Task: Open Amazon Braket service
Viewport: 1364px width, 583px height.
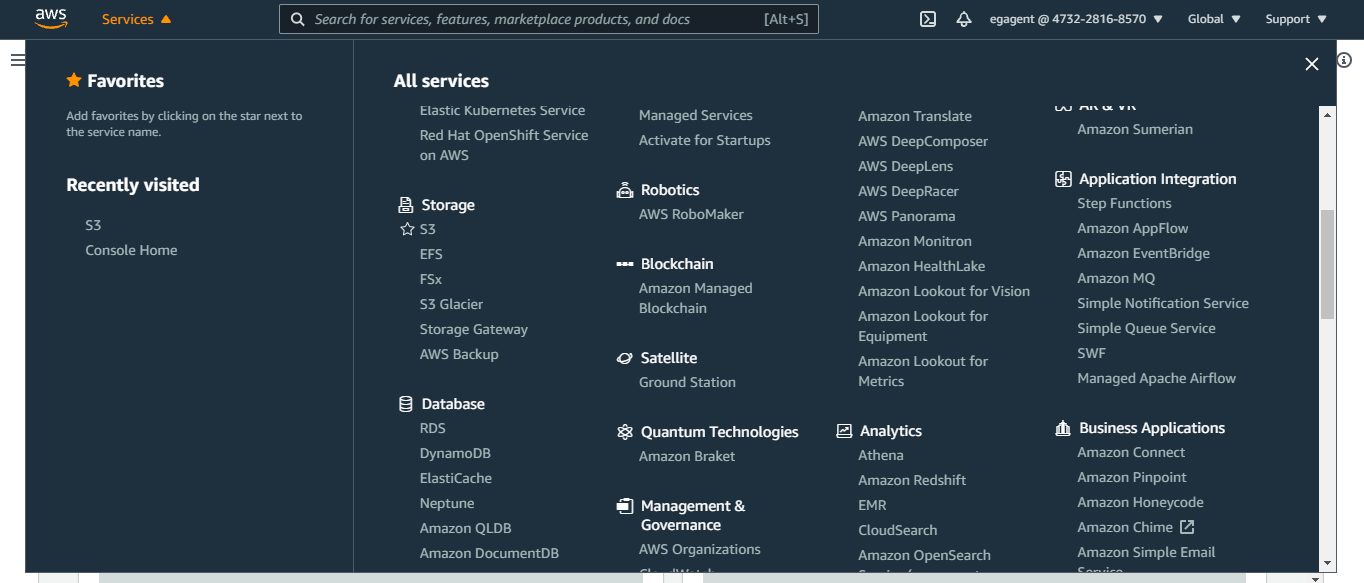Action: point(687,456)
